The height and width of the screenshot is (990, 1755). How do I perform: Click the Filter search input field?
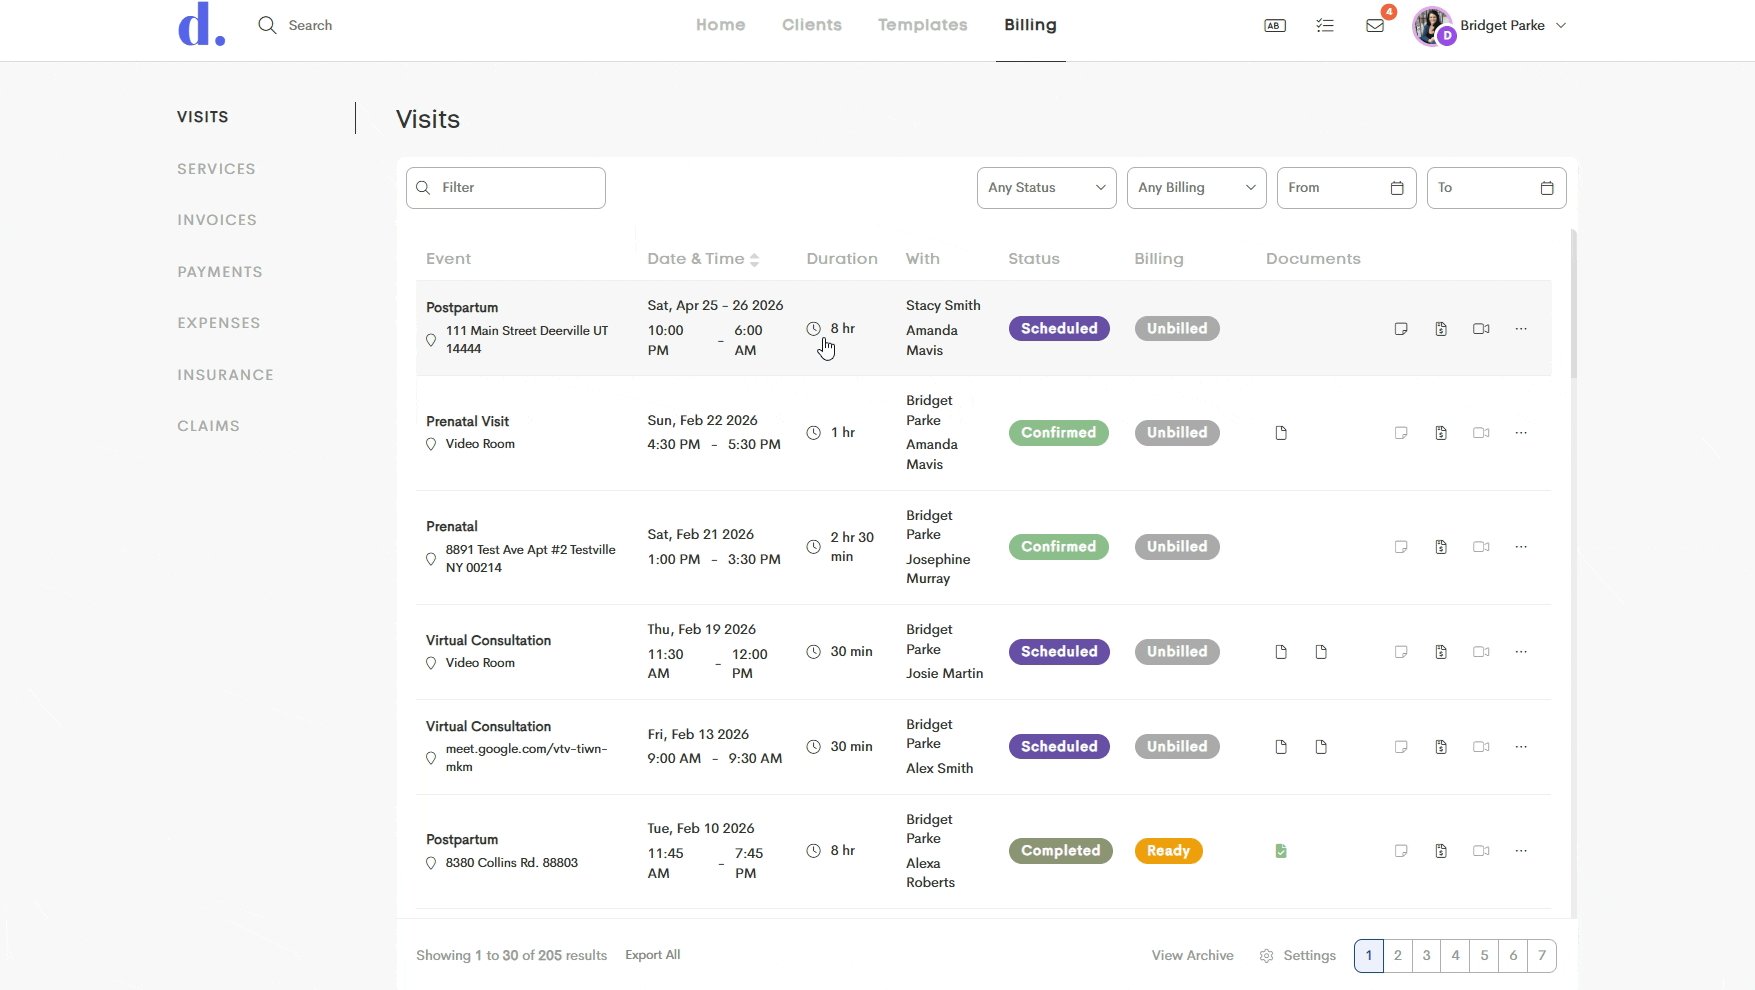(506, 188)
